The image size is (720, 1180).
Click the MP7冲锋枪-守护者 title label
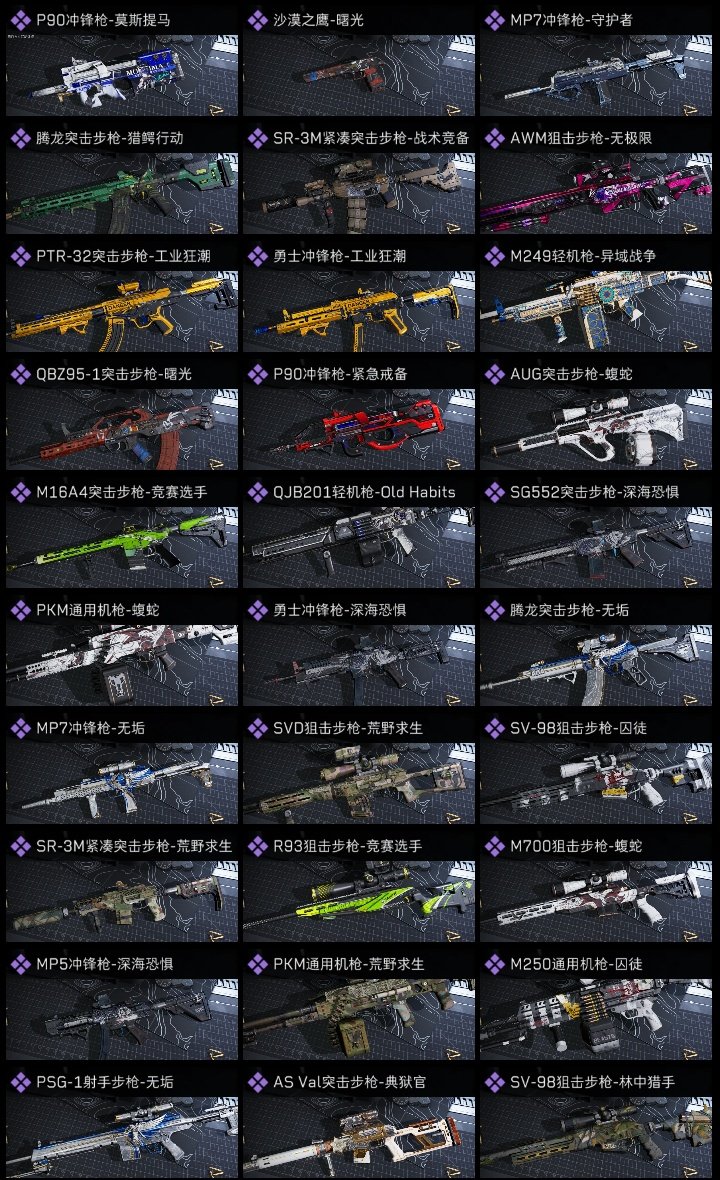point(571,20)
